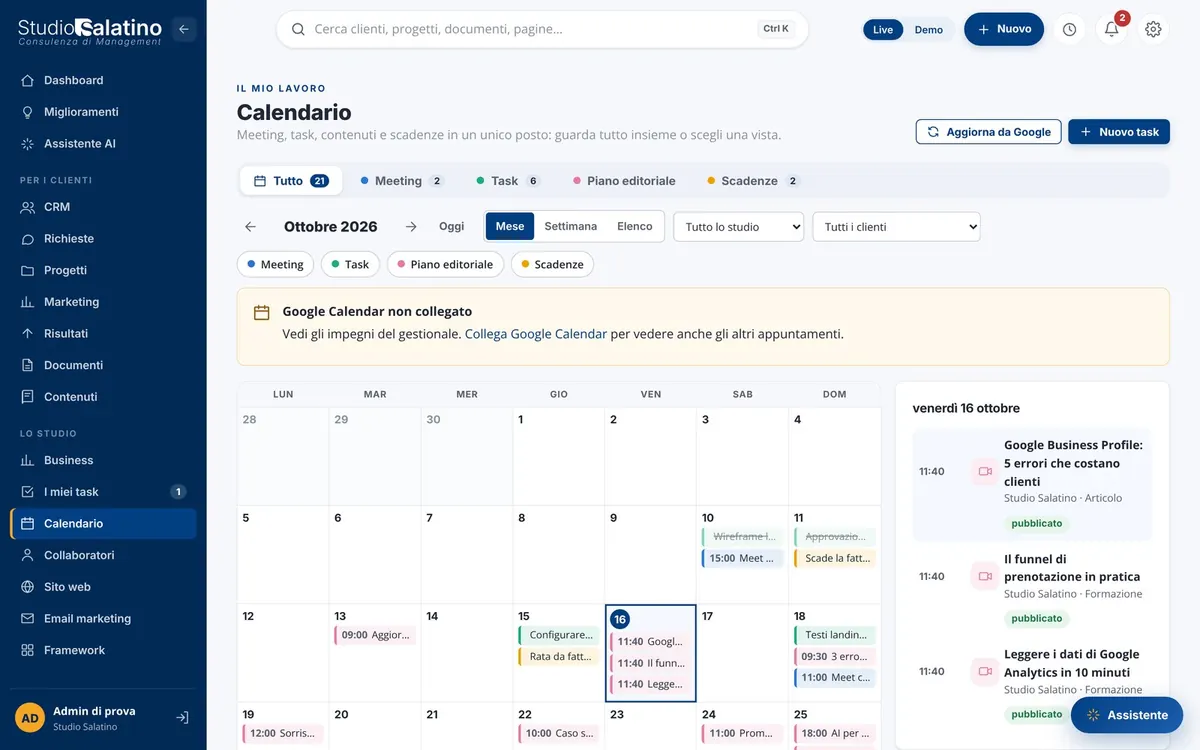This screenshot has height=750, width=1200.
Task: Click the logout icon beside Admin di prova
Action: pos(183,717)
